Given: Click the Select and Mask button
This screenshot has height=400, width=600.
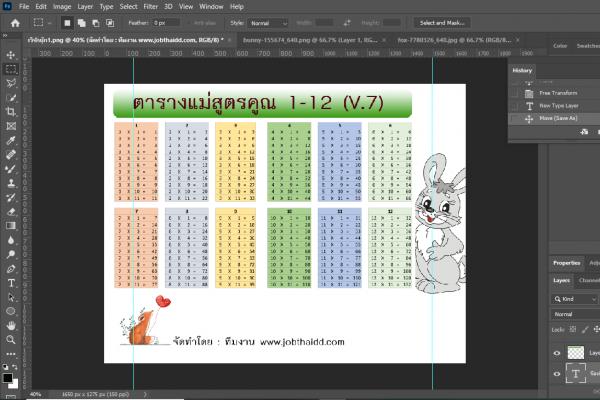Looking at the screenshot, I should point(442,23).
